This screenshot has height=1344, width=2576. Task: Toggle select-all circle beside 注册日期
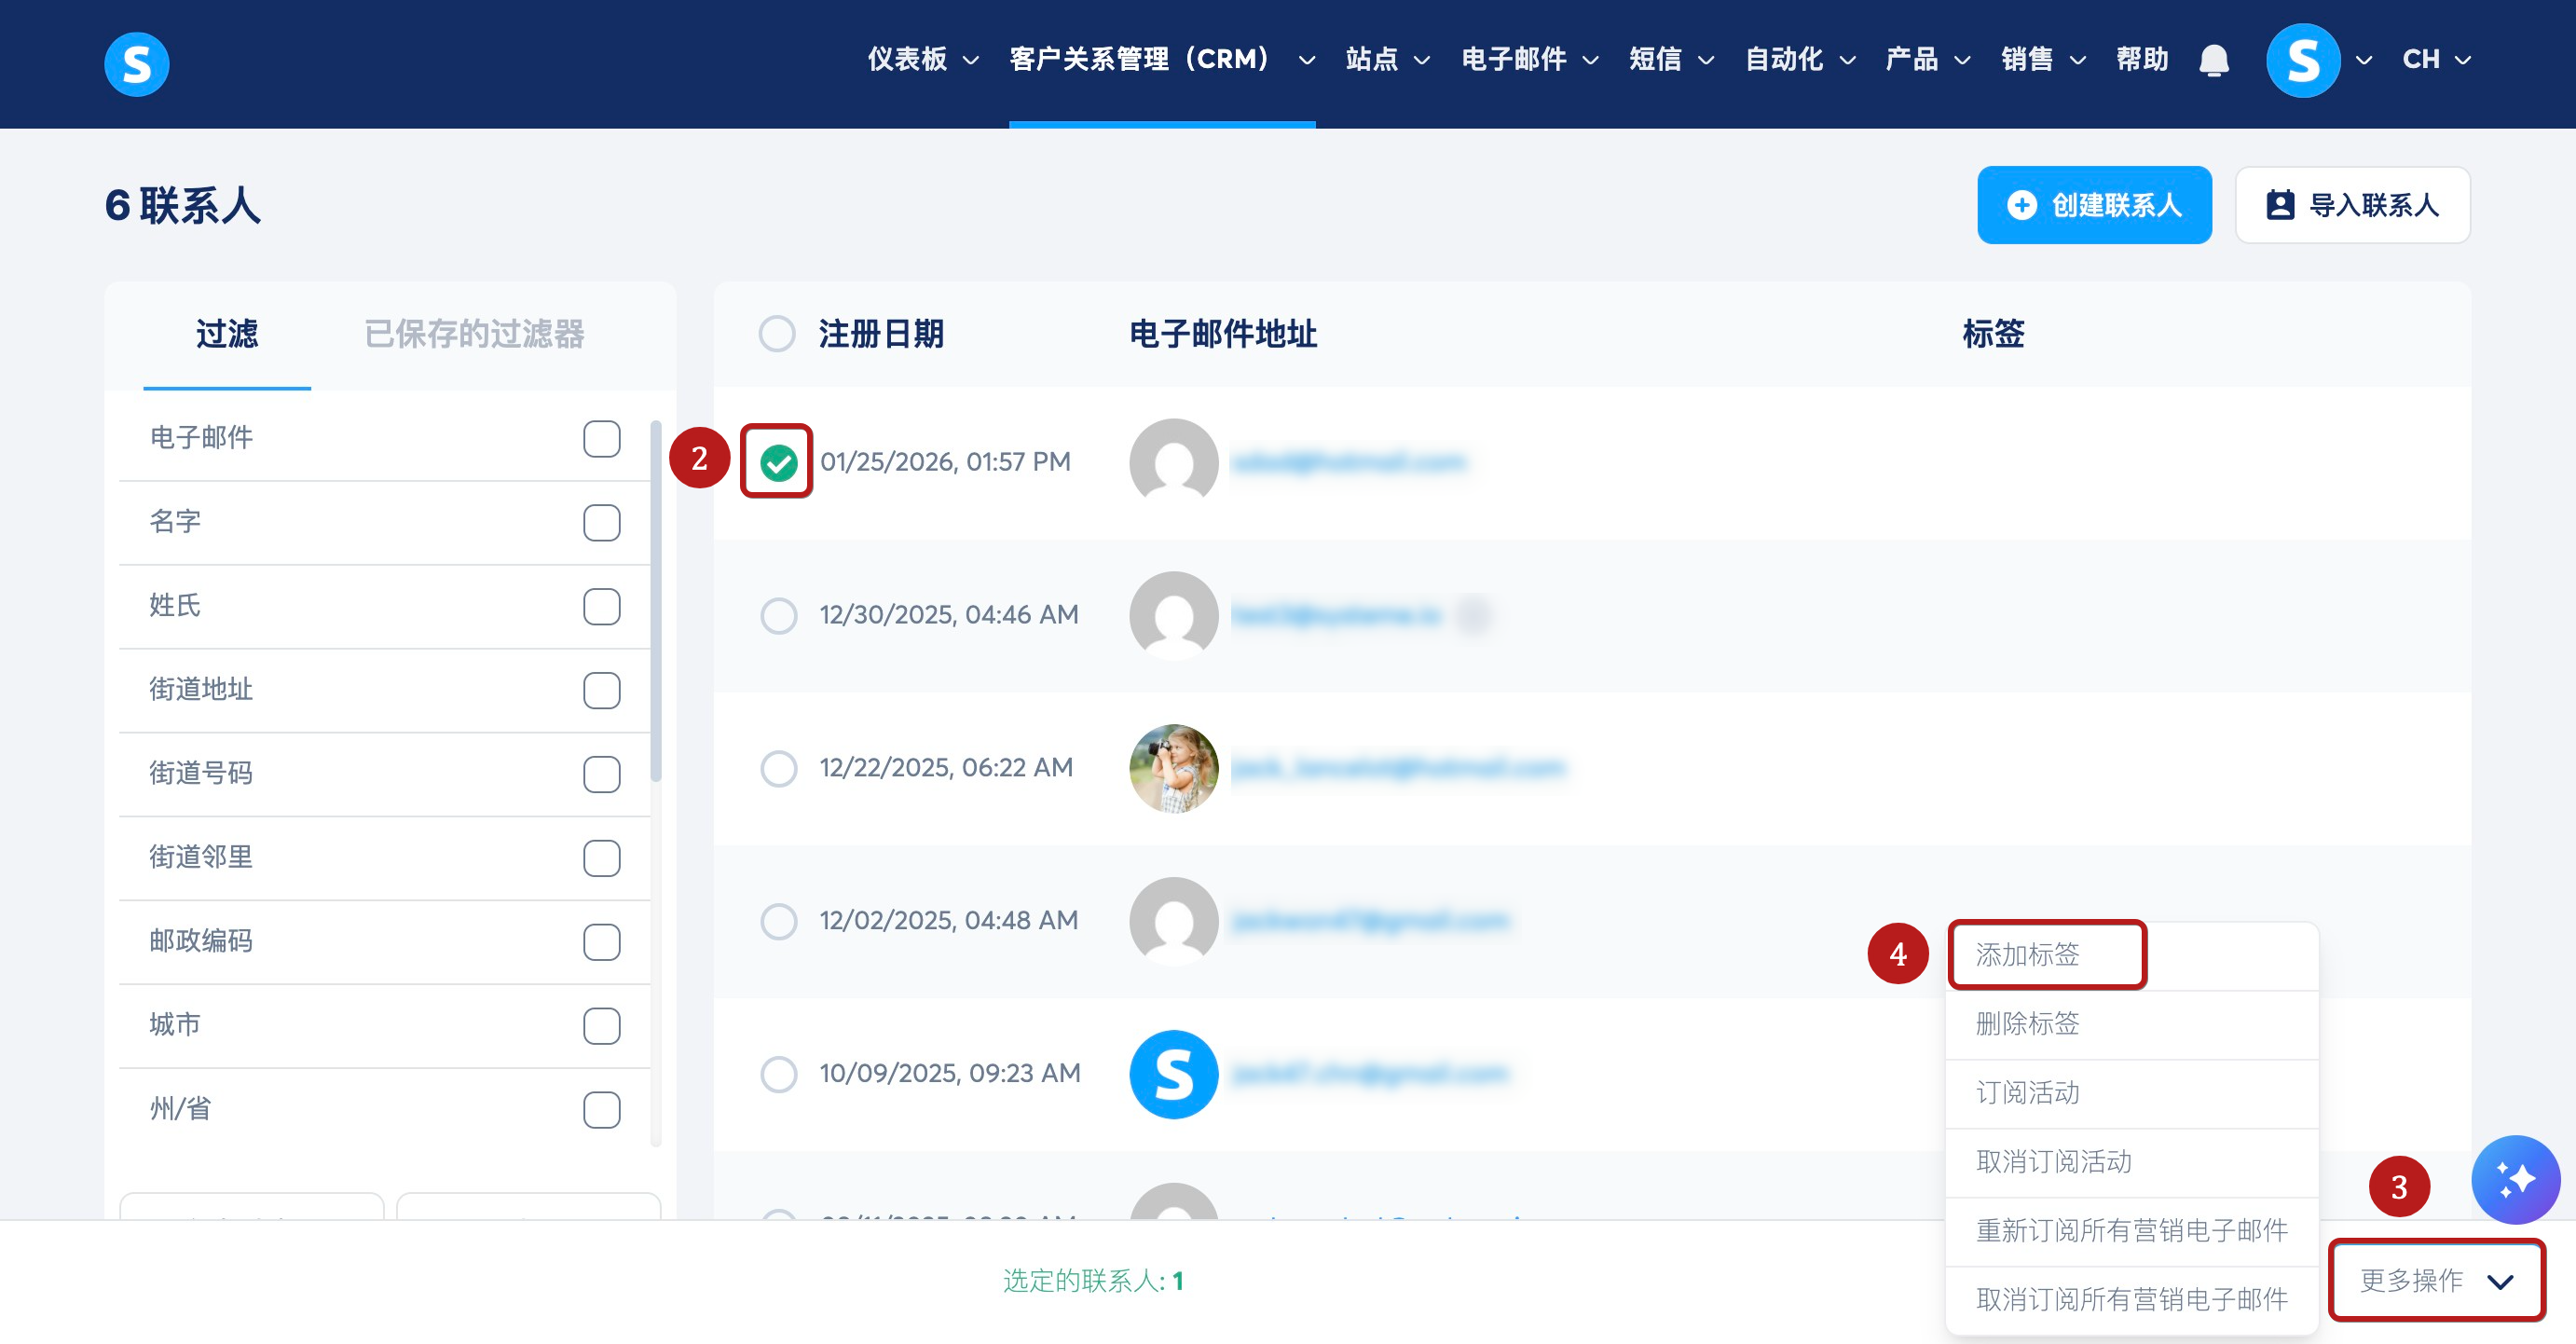pyautogui.click(x=777, y=334)
